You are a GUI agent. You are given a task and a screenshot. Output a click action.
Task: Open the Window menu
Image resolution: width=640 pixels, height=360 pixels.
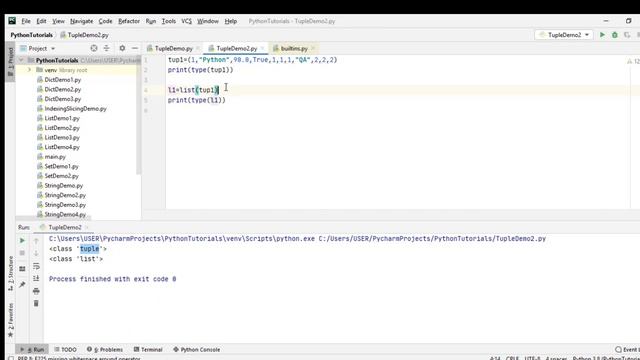pyautogui.click(x=208, y=21)
